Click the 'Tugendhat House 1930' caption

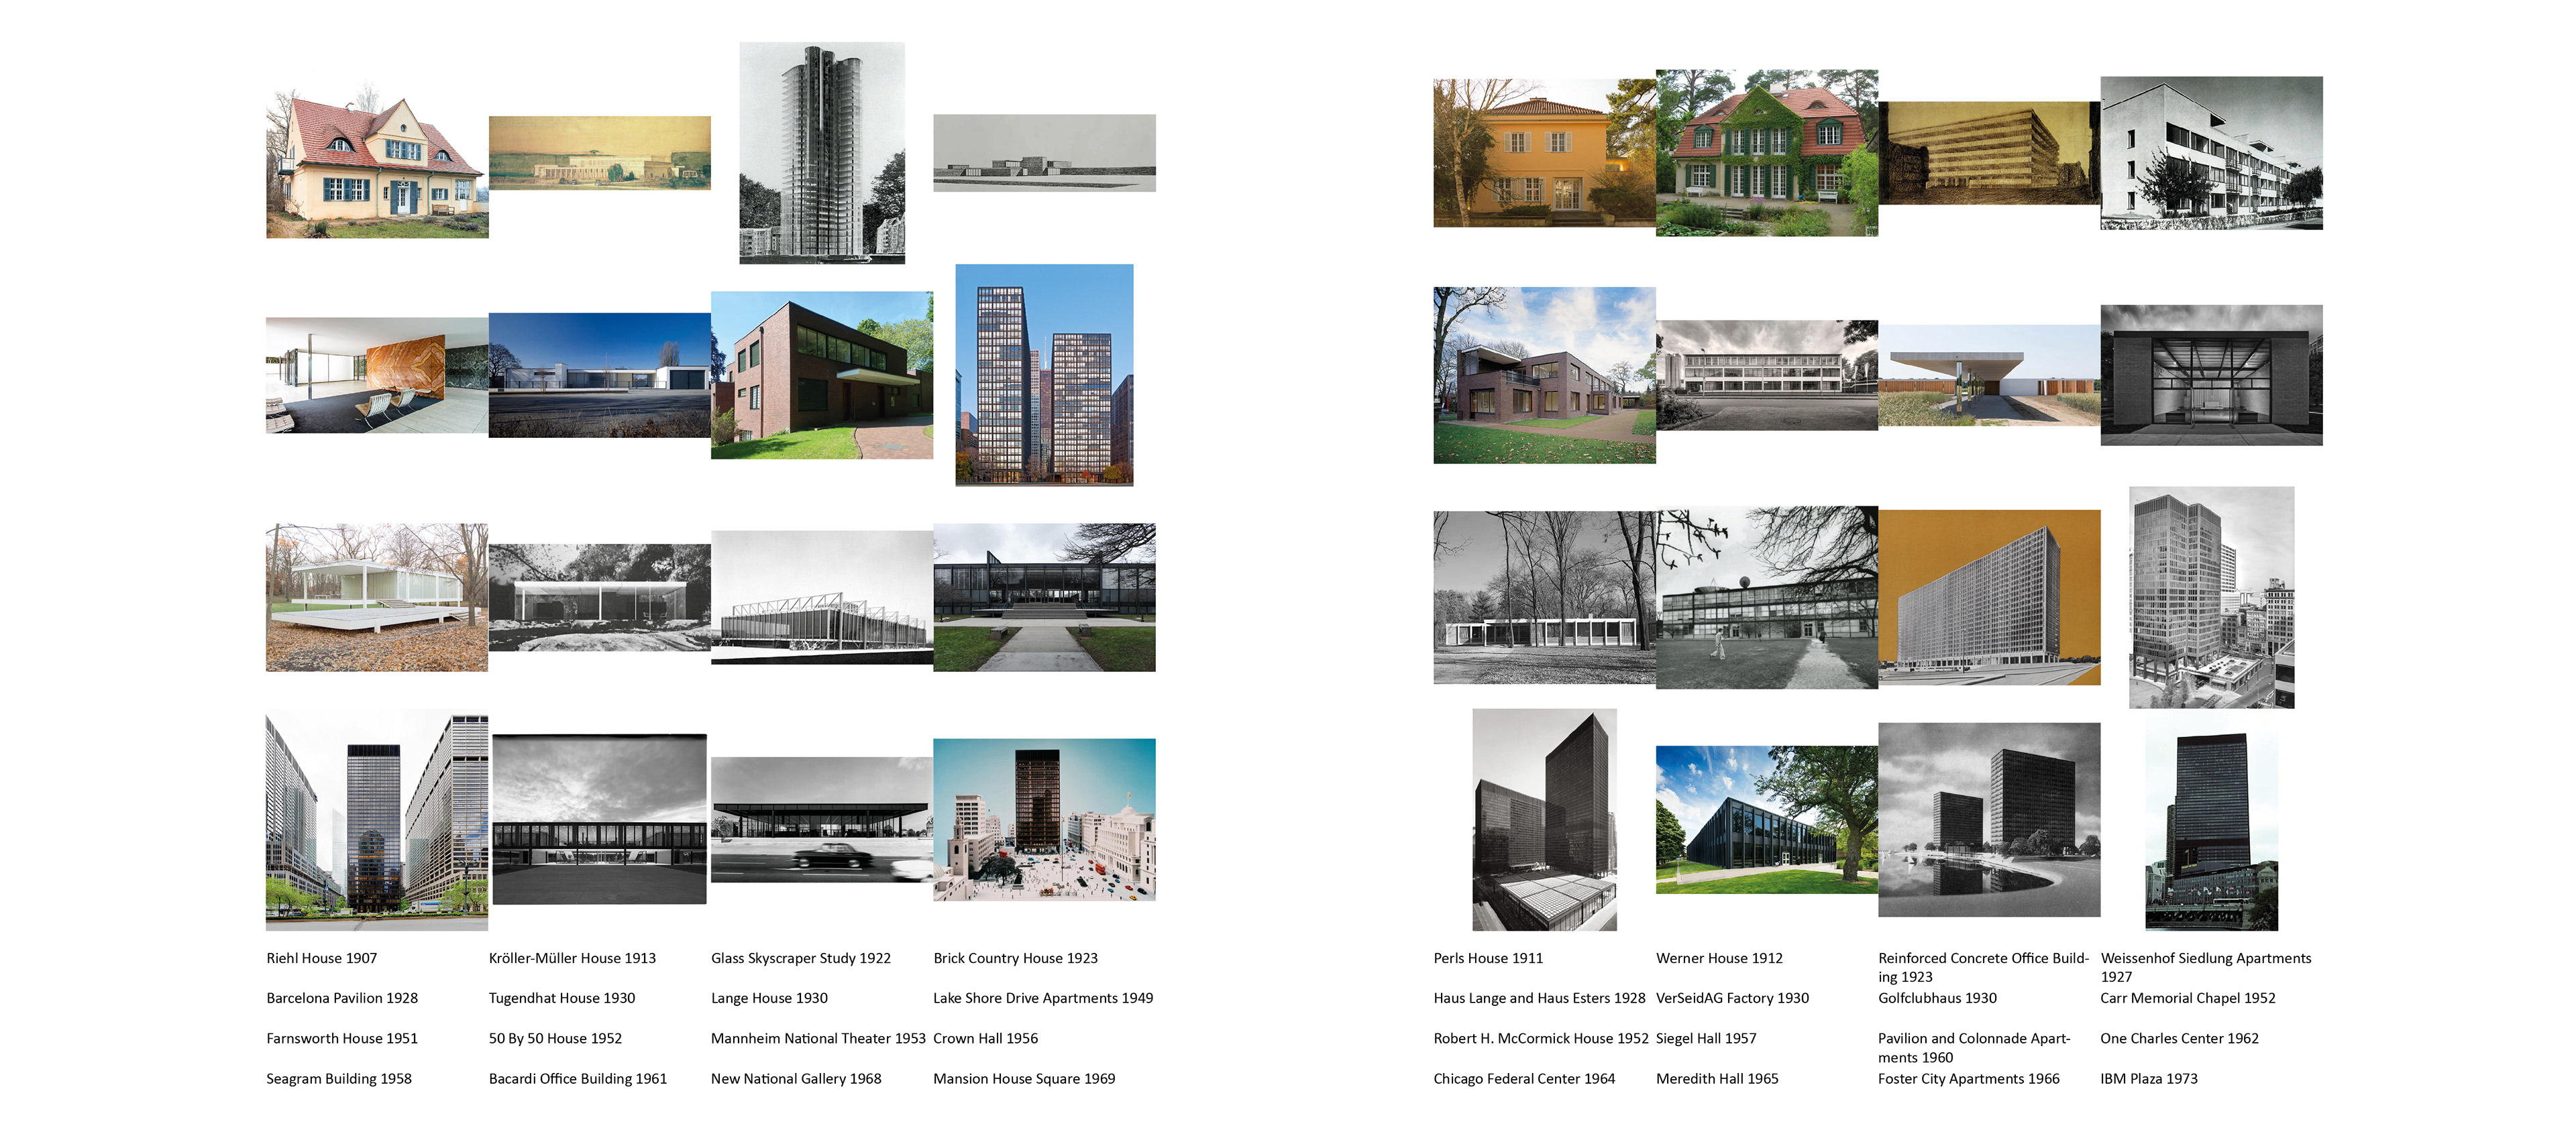pyautogui.click(x=562, y=998)
